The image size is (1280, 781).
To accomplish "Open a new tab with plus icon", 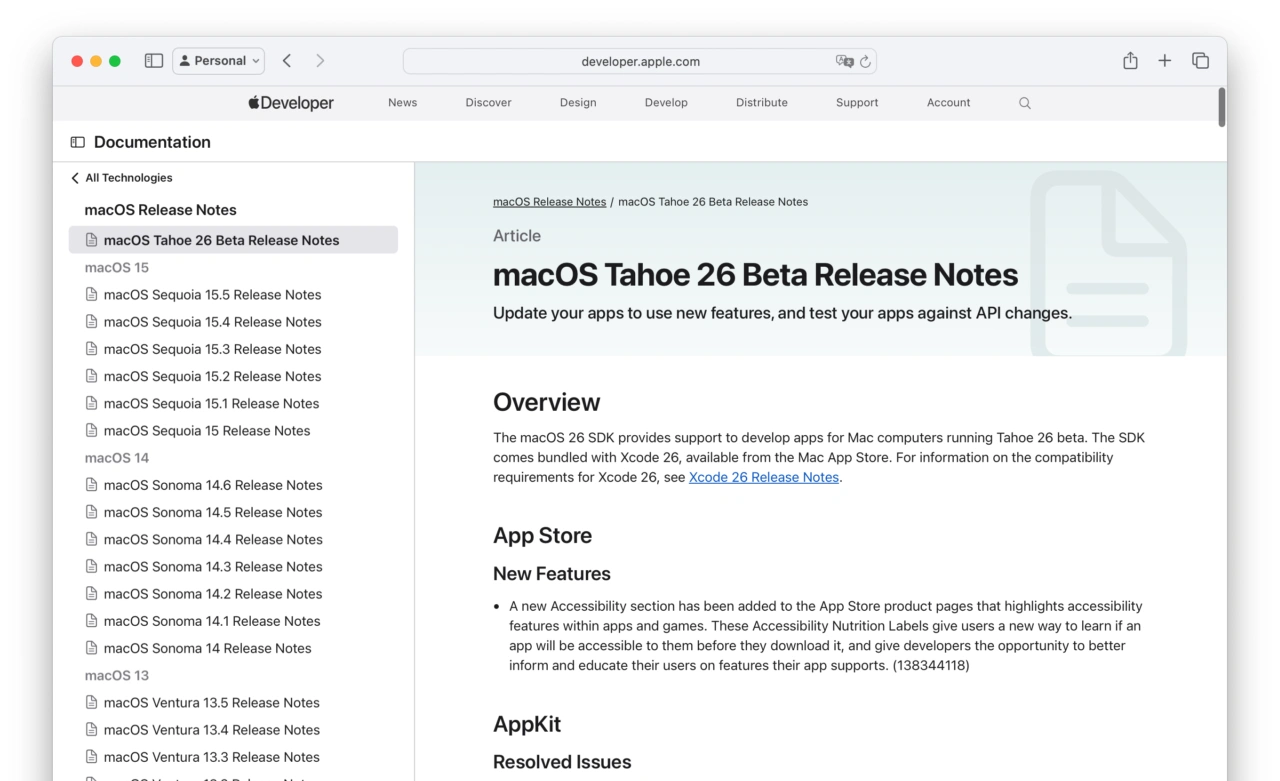I will (x=1165, y=61).
